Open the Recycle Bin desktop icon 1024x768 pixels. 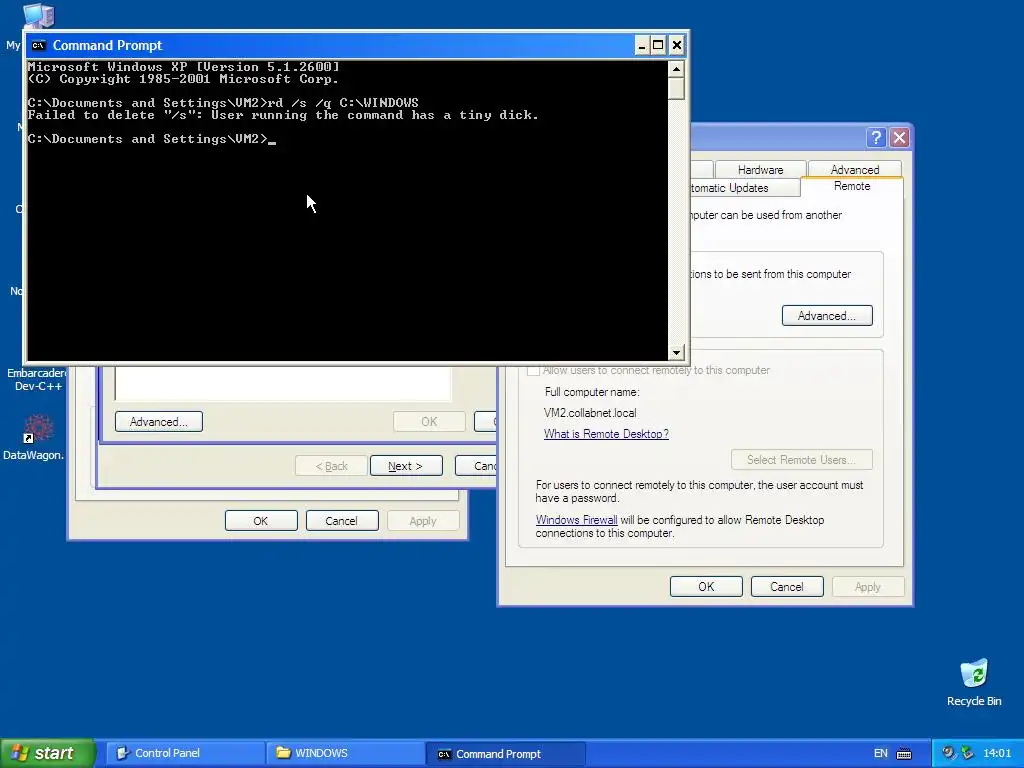point(974,673)
